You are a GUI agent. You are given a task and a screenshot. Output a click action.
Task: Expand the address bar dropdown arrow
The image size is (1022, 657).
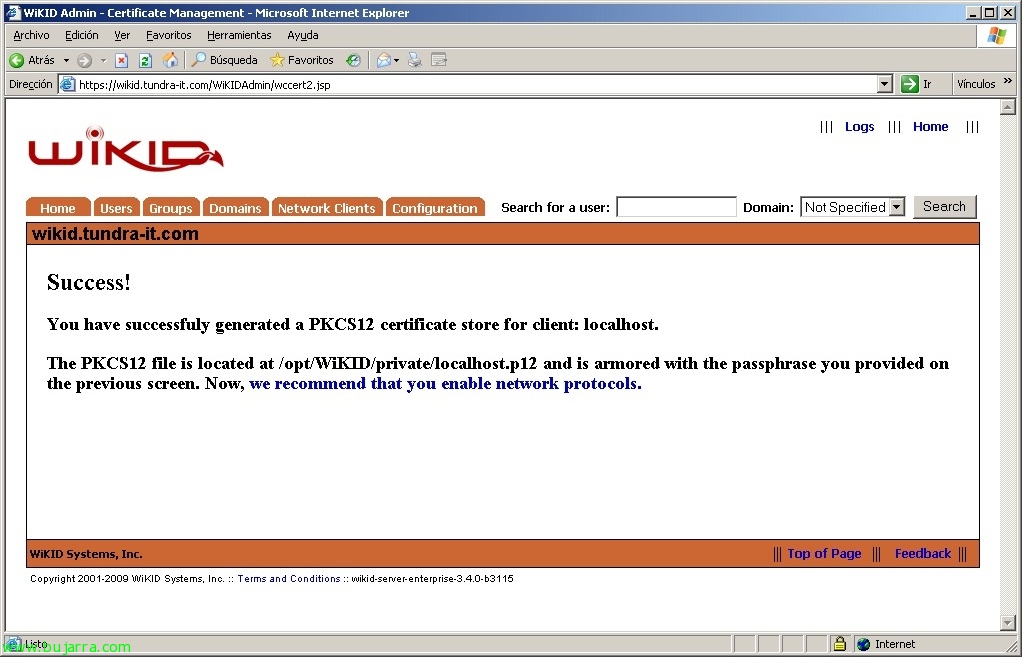point(884,84)
